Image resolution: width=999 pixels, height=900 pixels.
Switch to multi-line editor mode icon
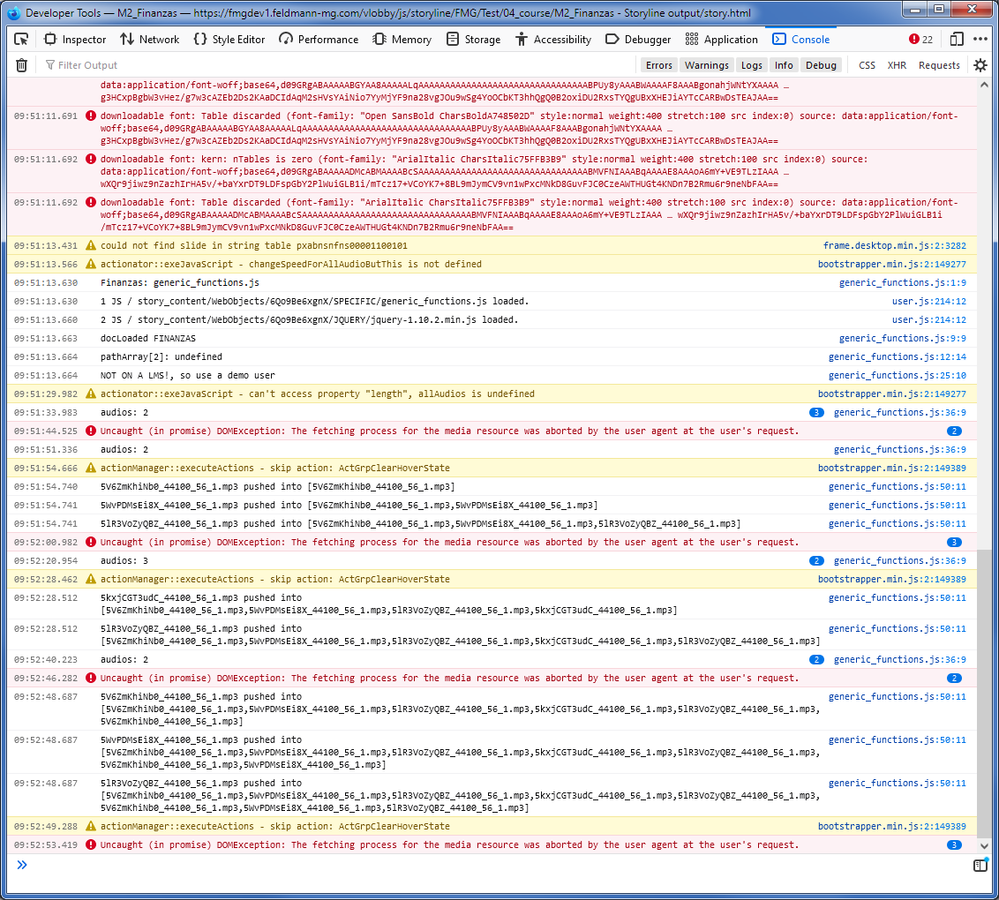(x=980, y=865)
